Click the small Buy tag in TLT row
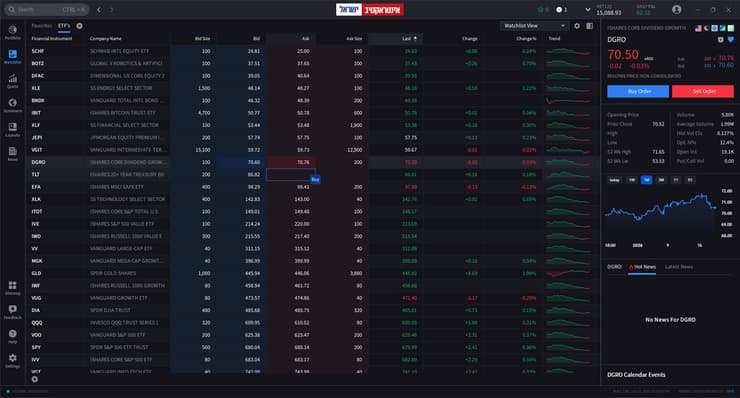Screen dimensions: 740x398 coord(315,179)
